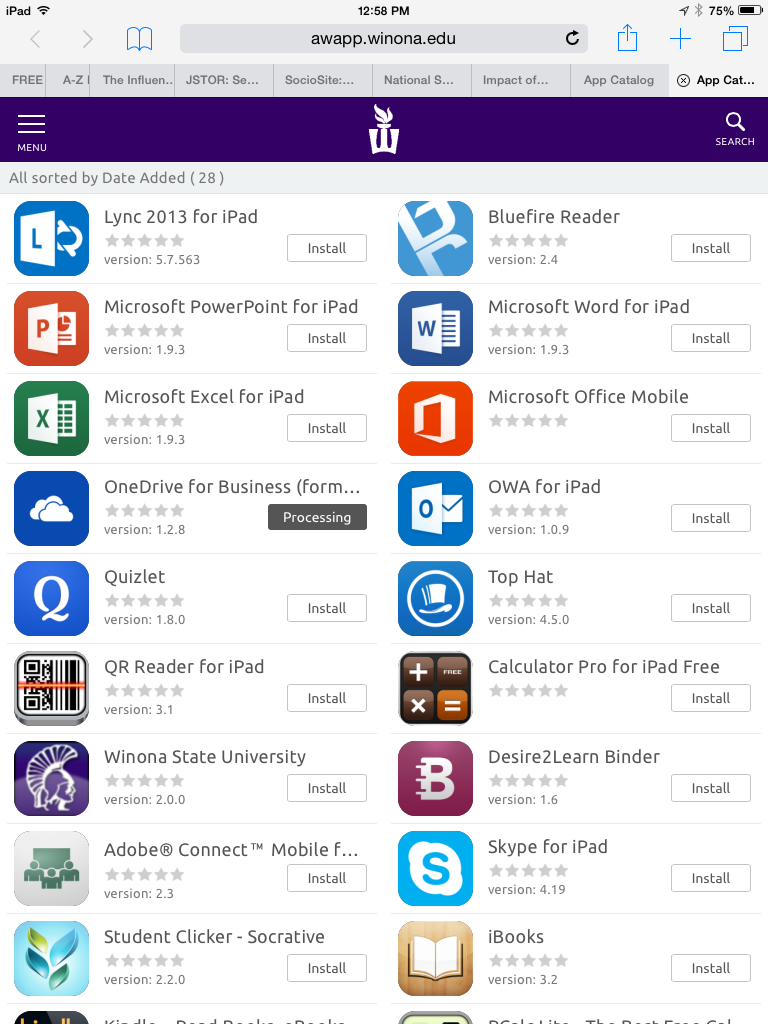
Task: Open Safari bookmarks book icon
Action: 139,39
